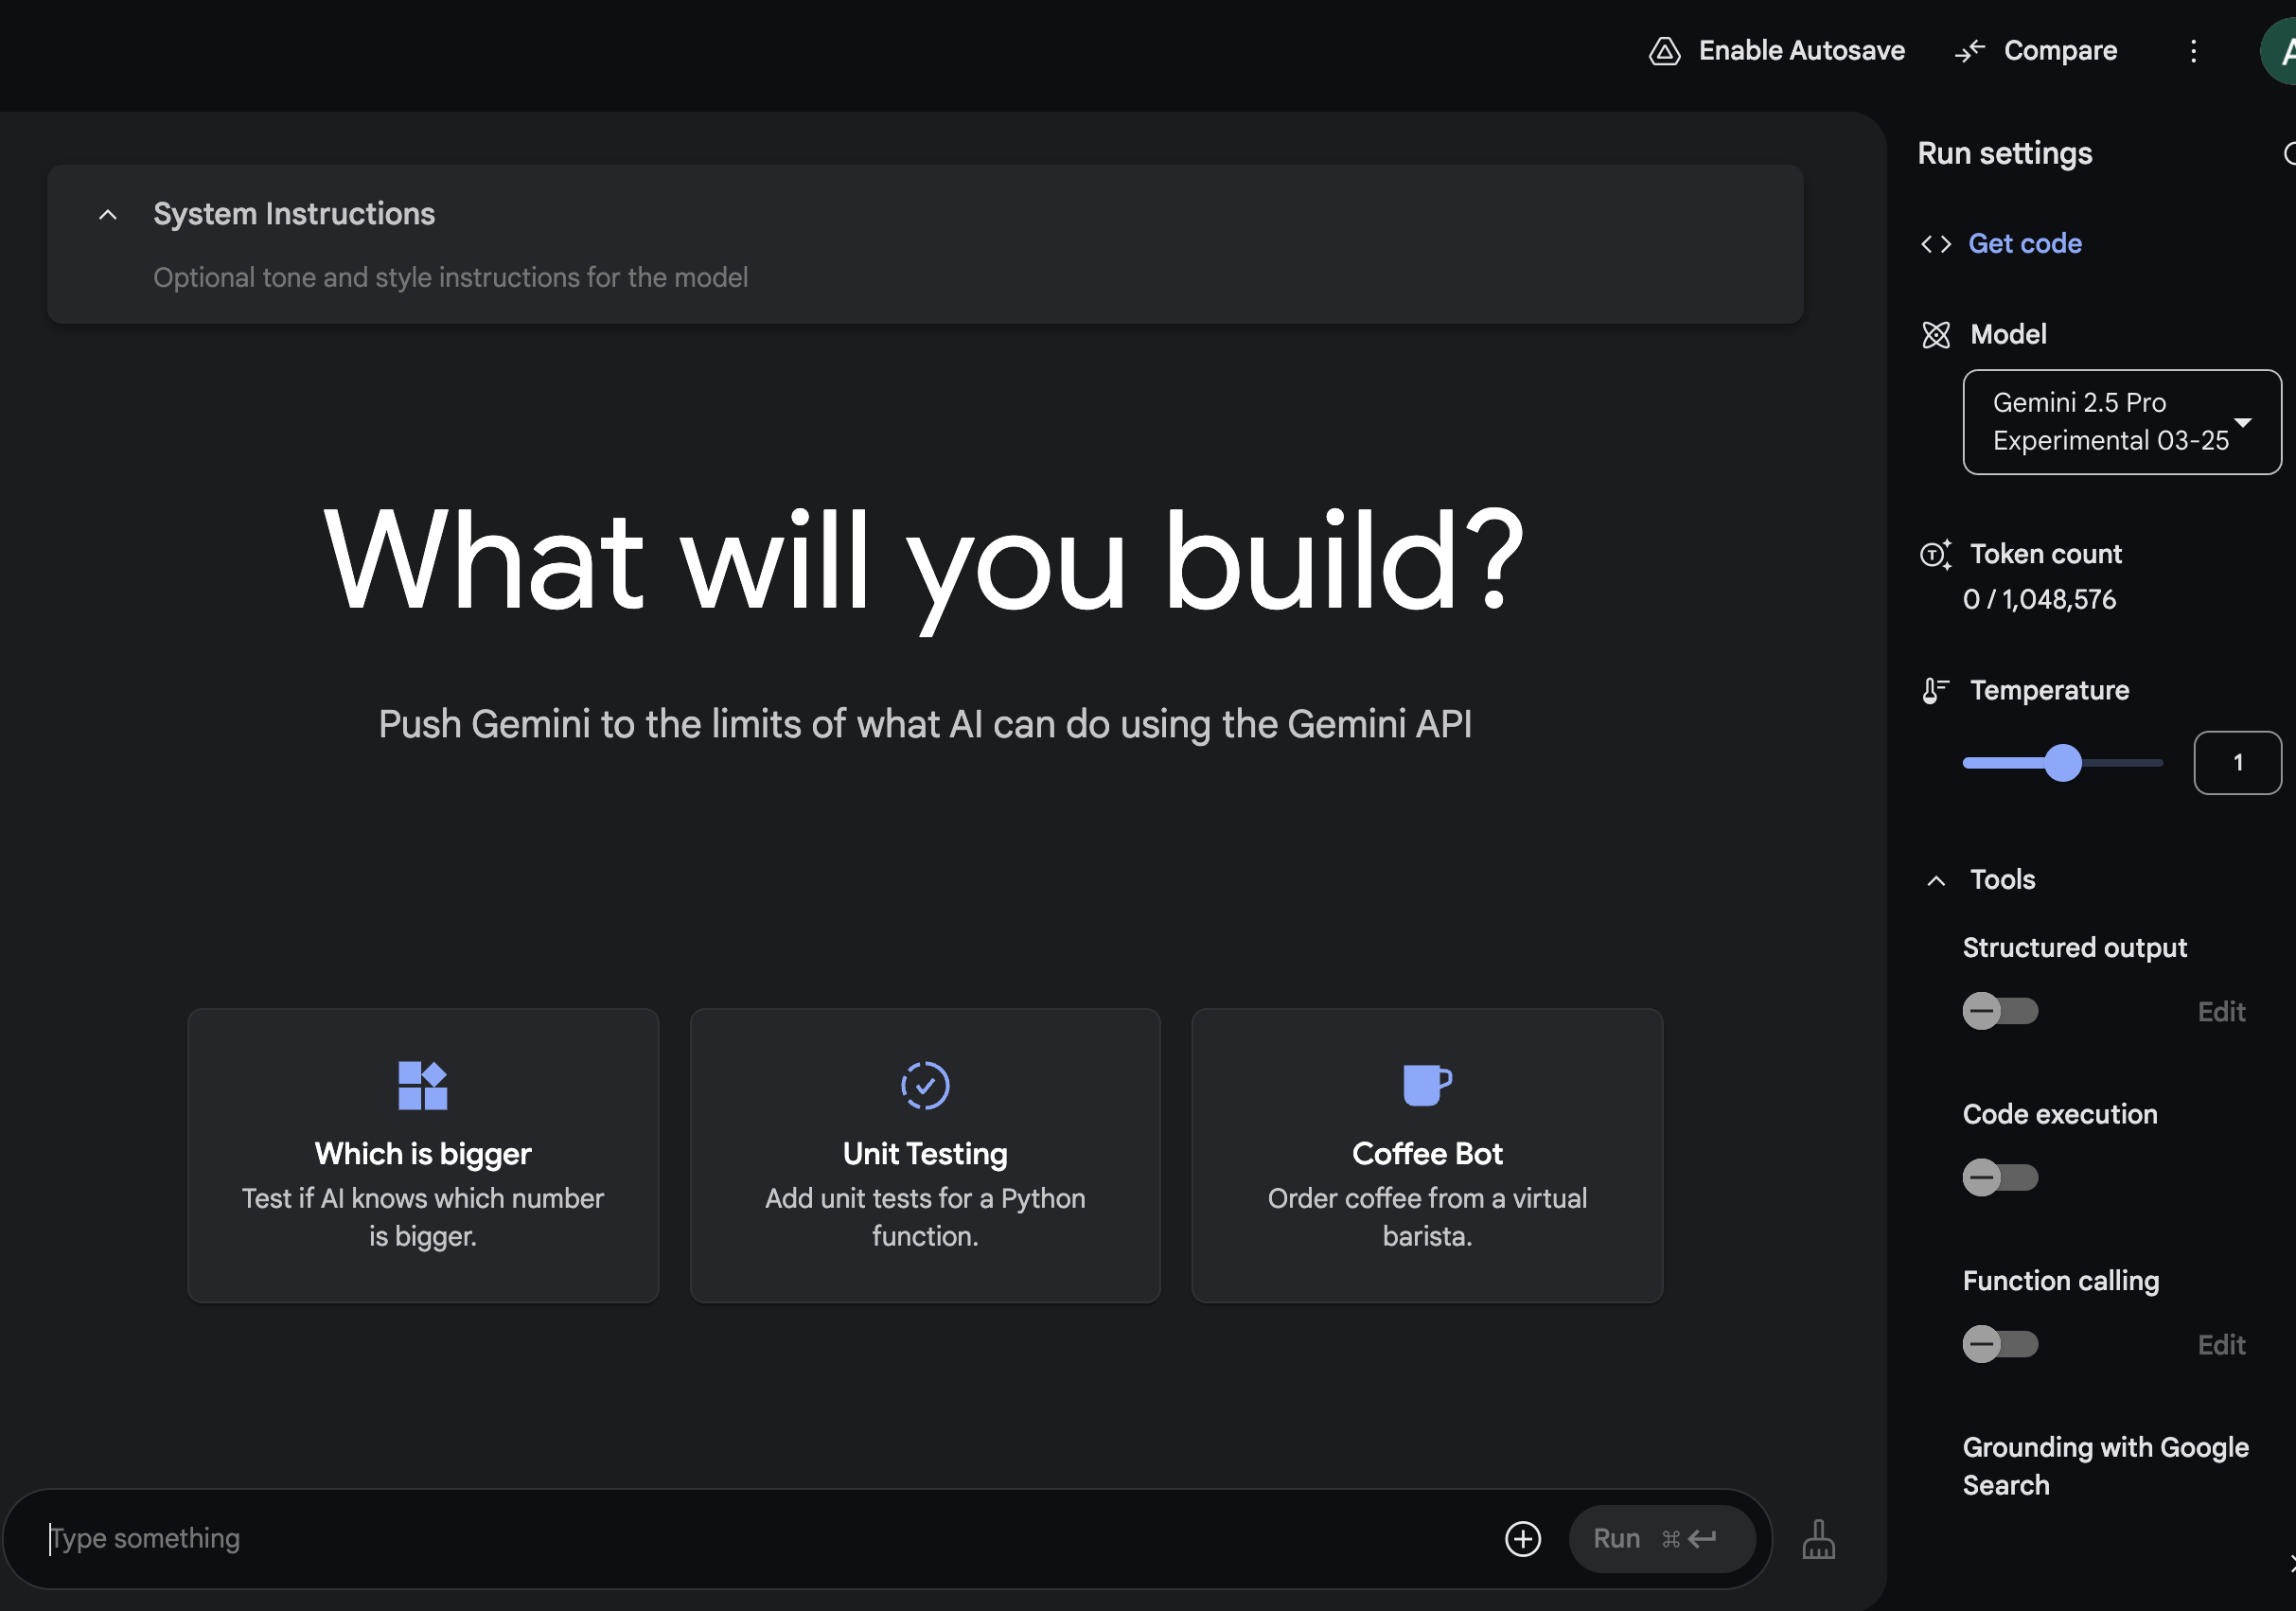This screenshot has height=1611, width=2296.
Task: Click the Compare arrows icon
Action: tap(1969, 51)
